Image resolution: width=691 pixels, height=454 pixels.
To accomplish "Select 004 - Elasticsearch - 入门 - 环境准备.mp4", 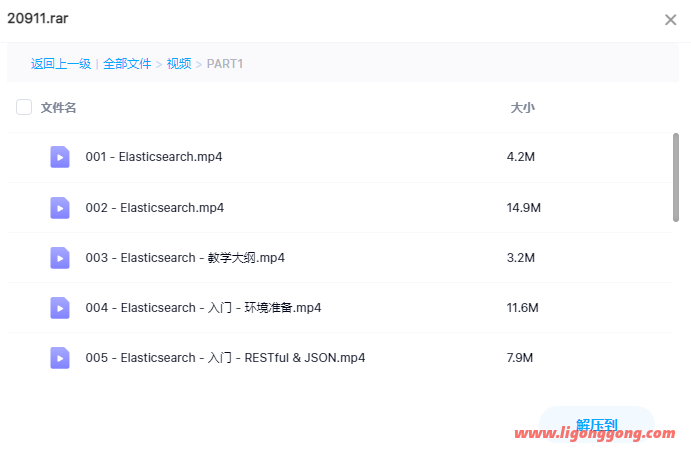I will point(203,308).
